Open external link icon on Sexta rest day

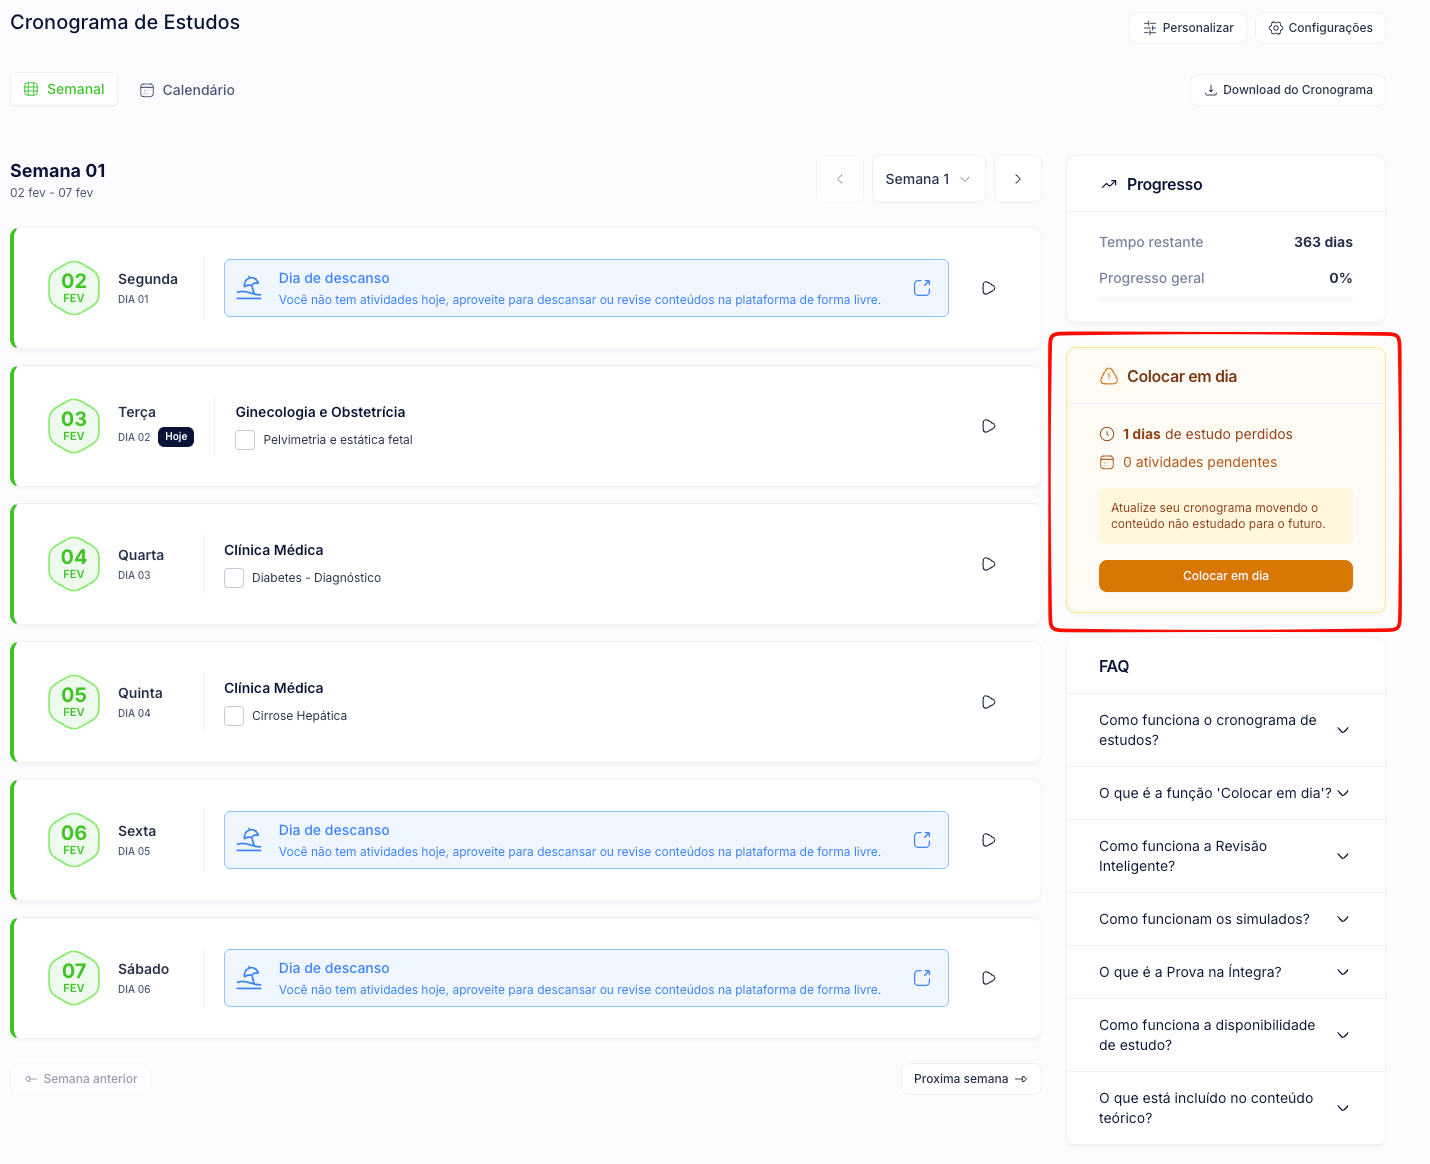pos(922,840)
